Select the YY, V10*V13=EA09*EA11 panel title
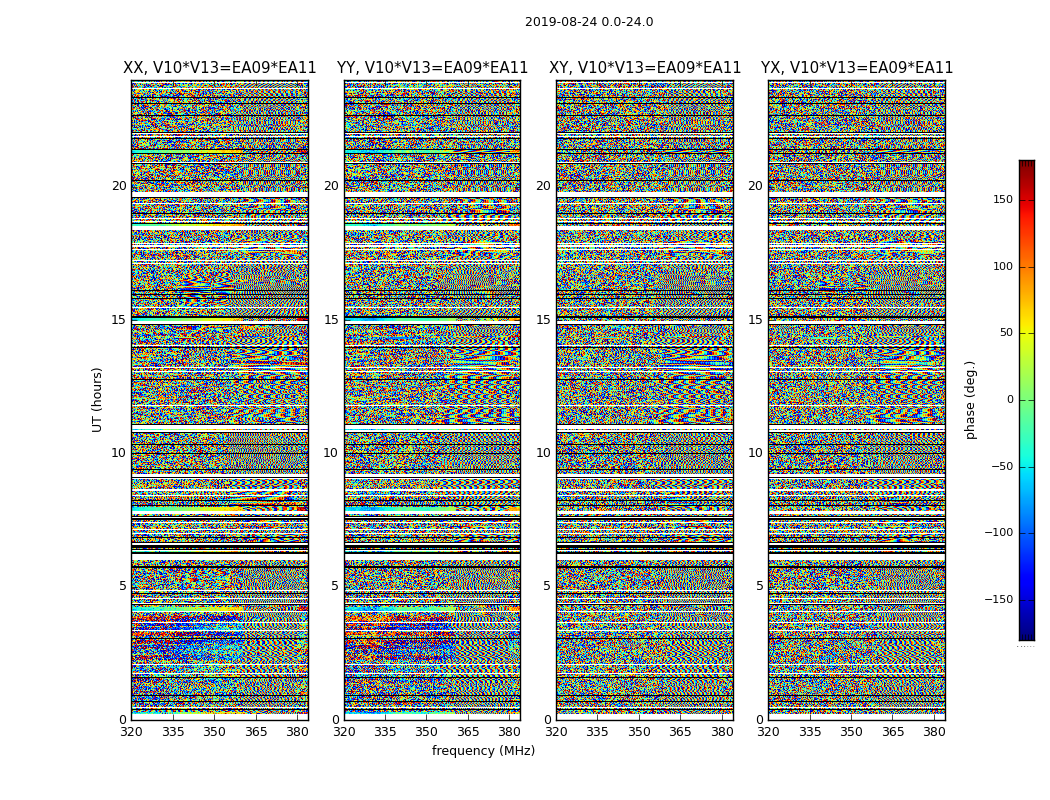The image size is (1050, 800). click(433, 68)
